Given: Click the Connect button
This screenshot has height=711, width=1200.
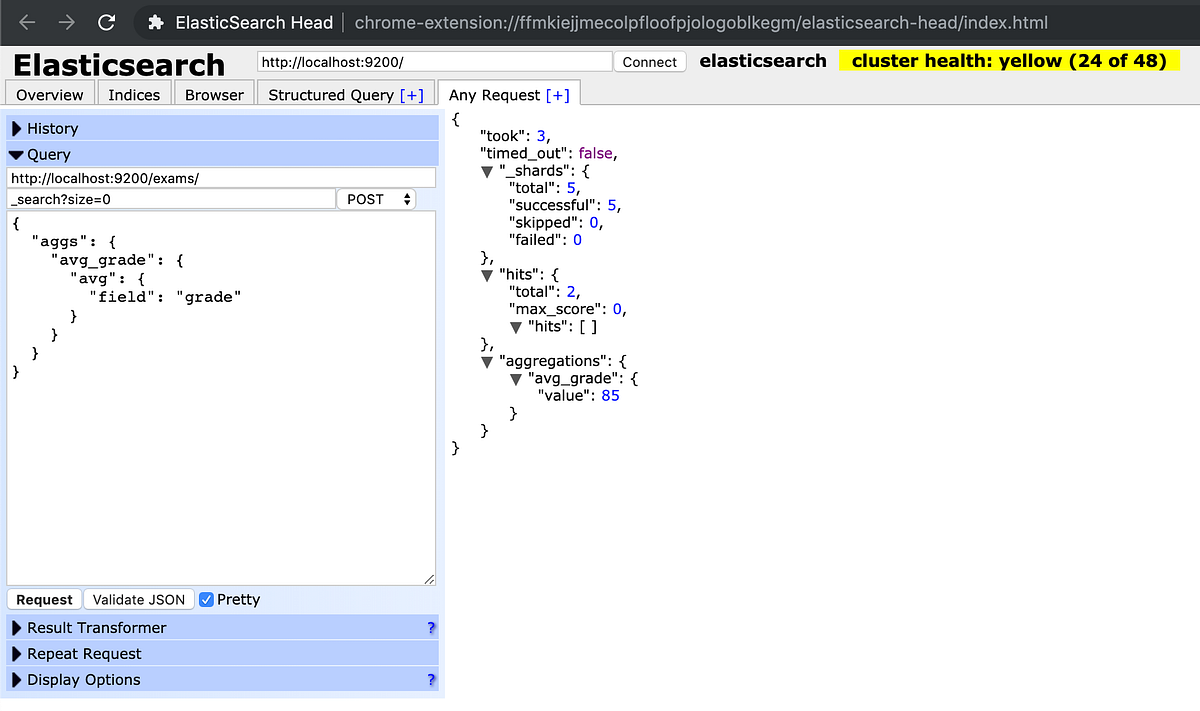Looking at the screenshot, I should pos(649,61).
